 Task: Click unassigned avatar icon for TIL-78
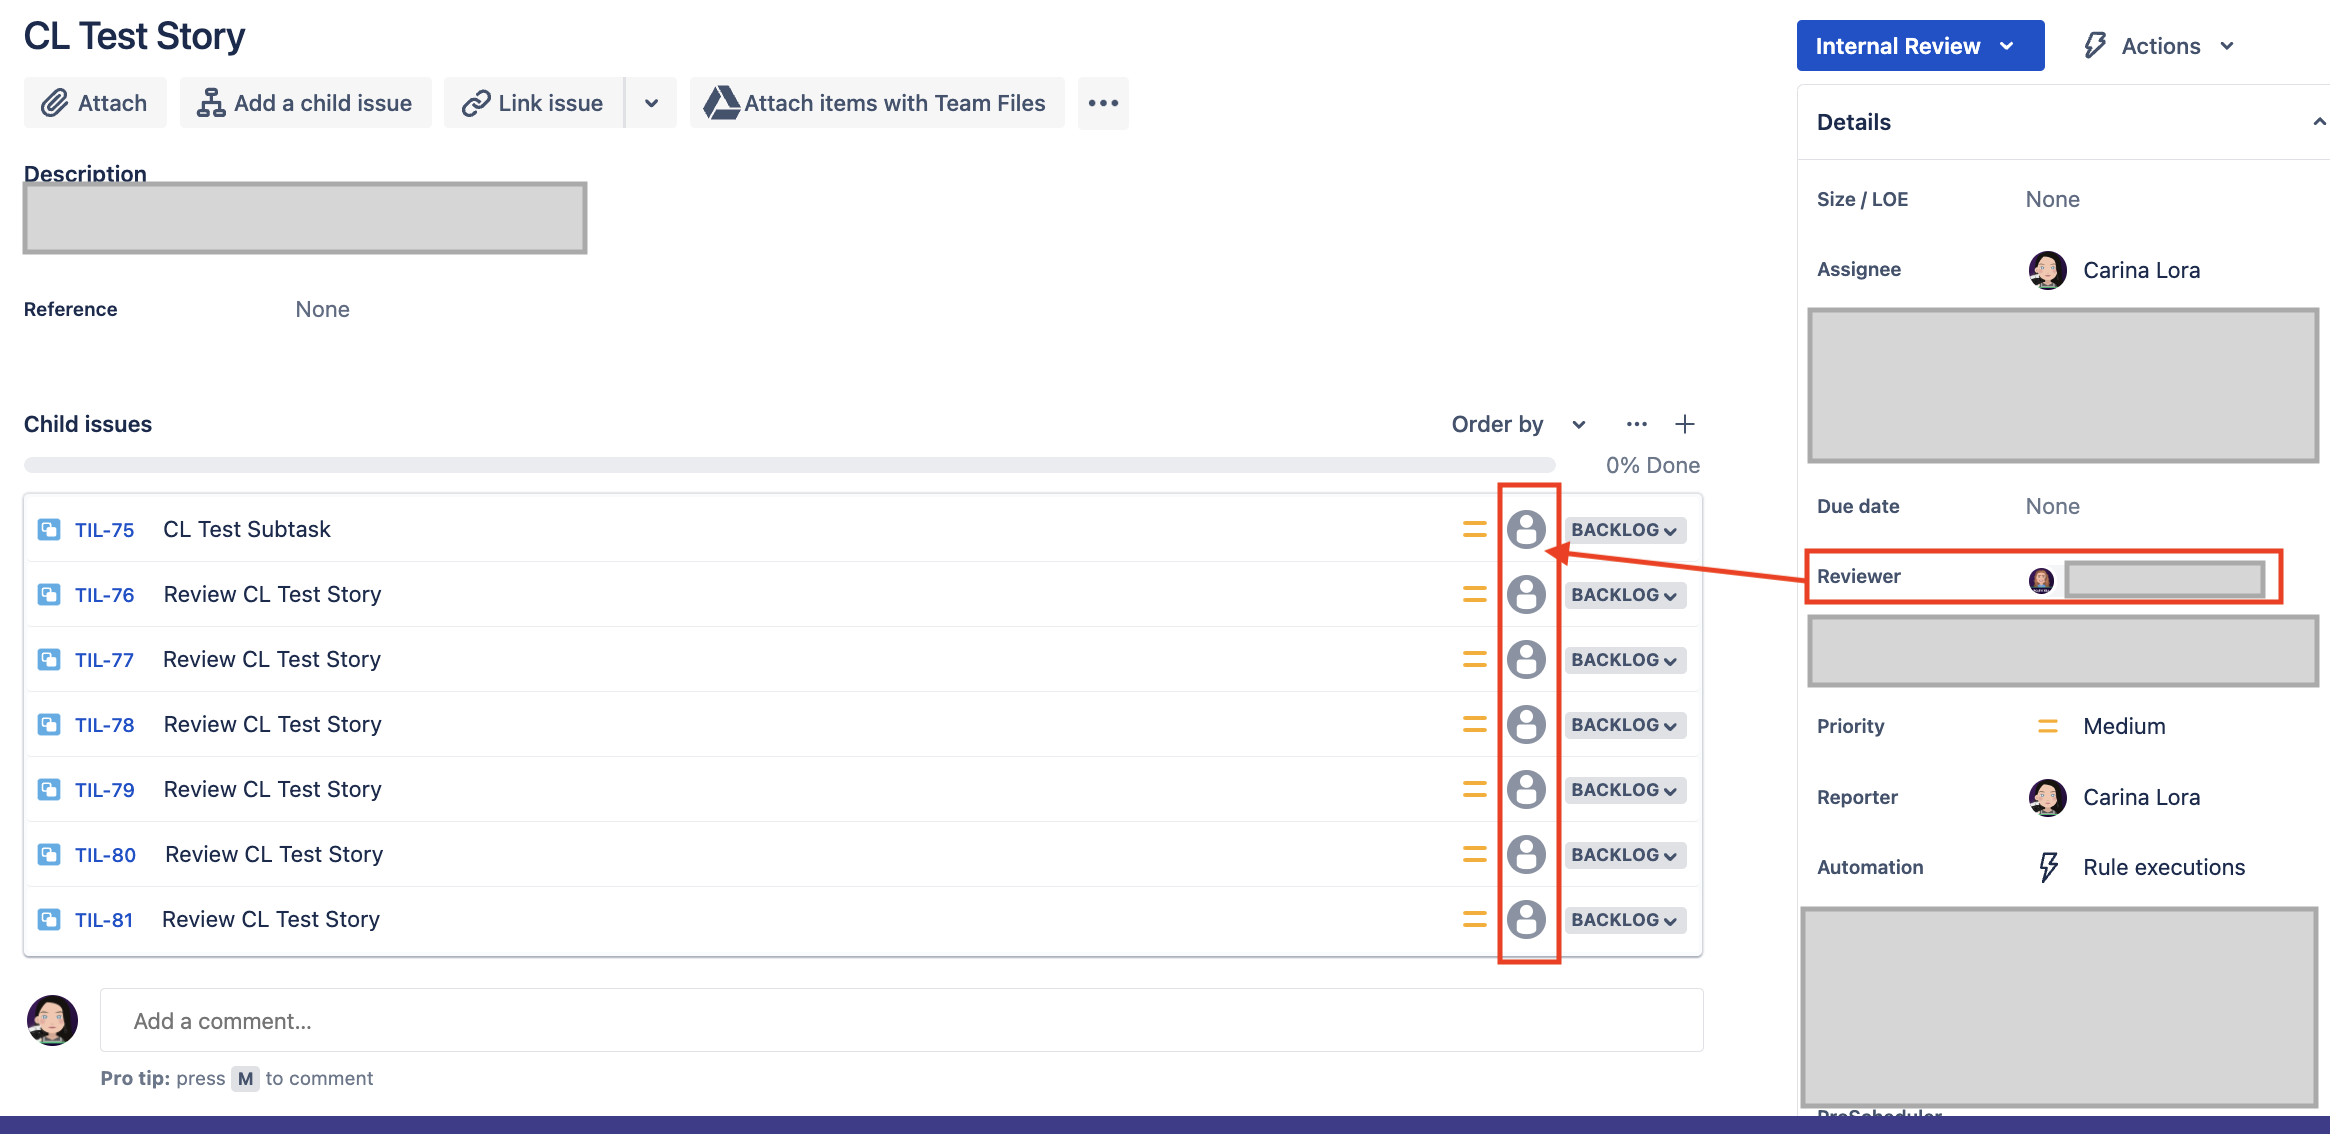point(1526,724)
